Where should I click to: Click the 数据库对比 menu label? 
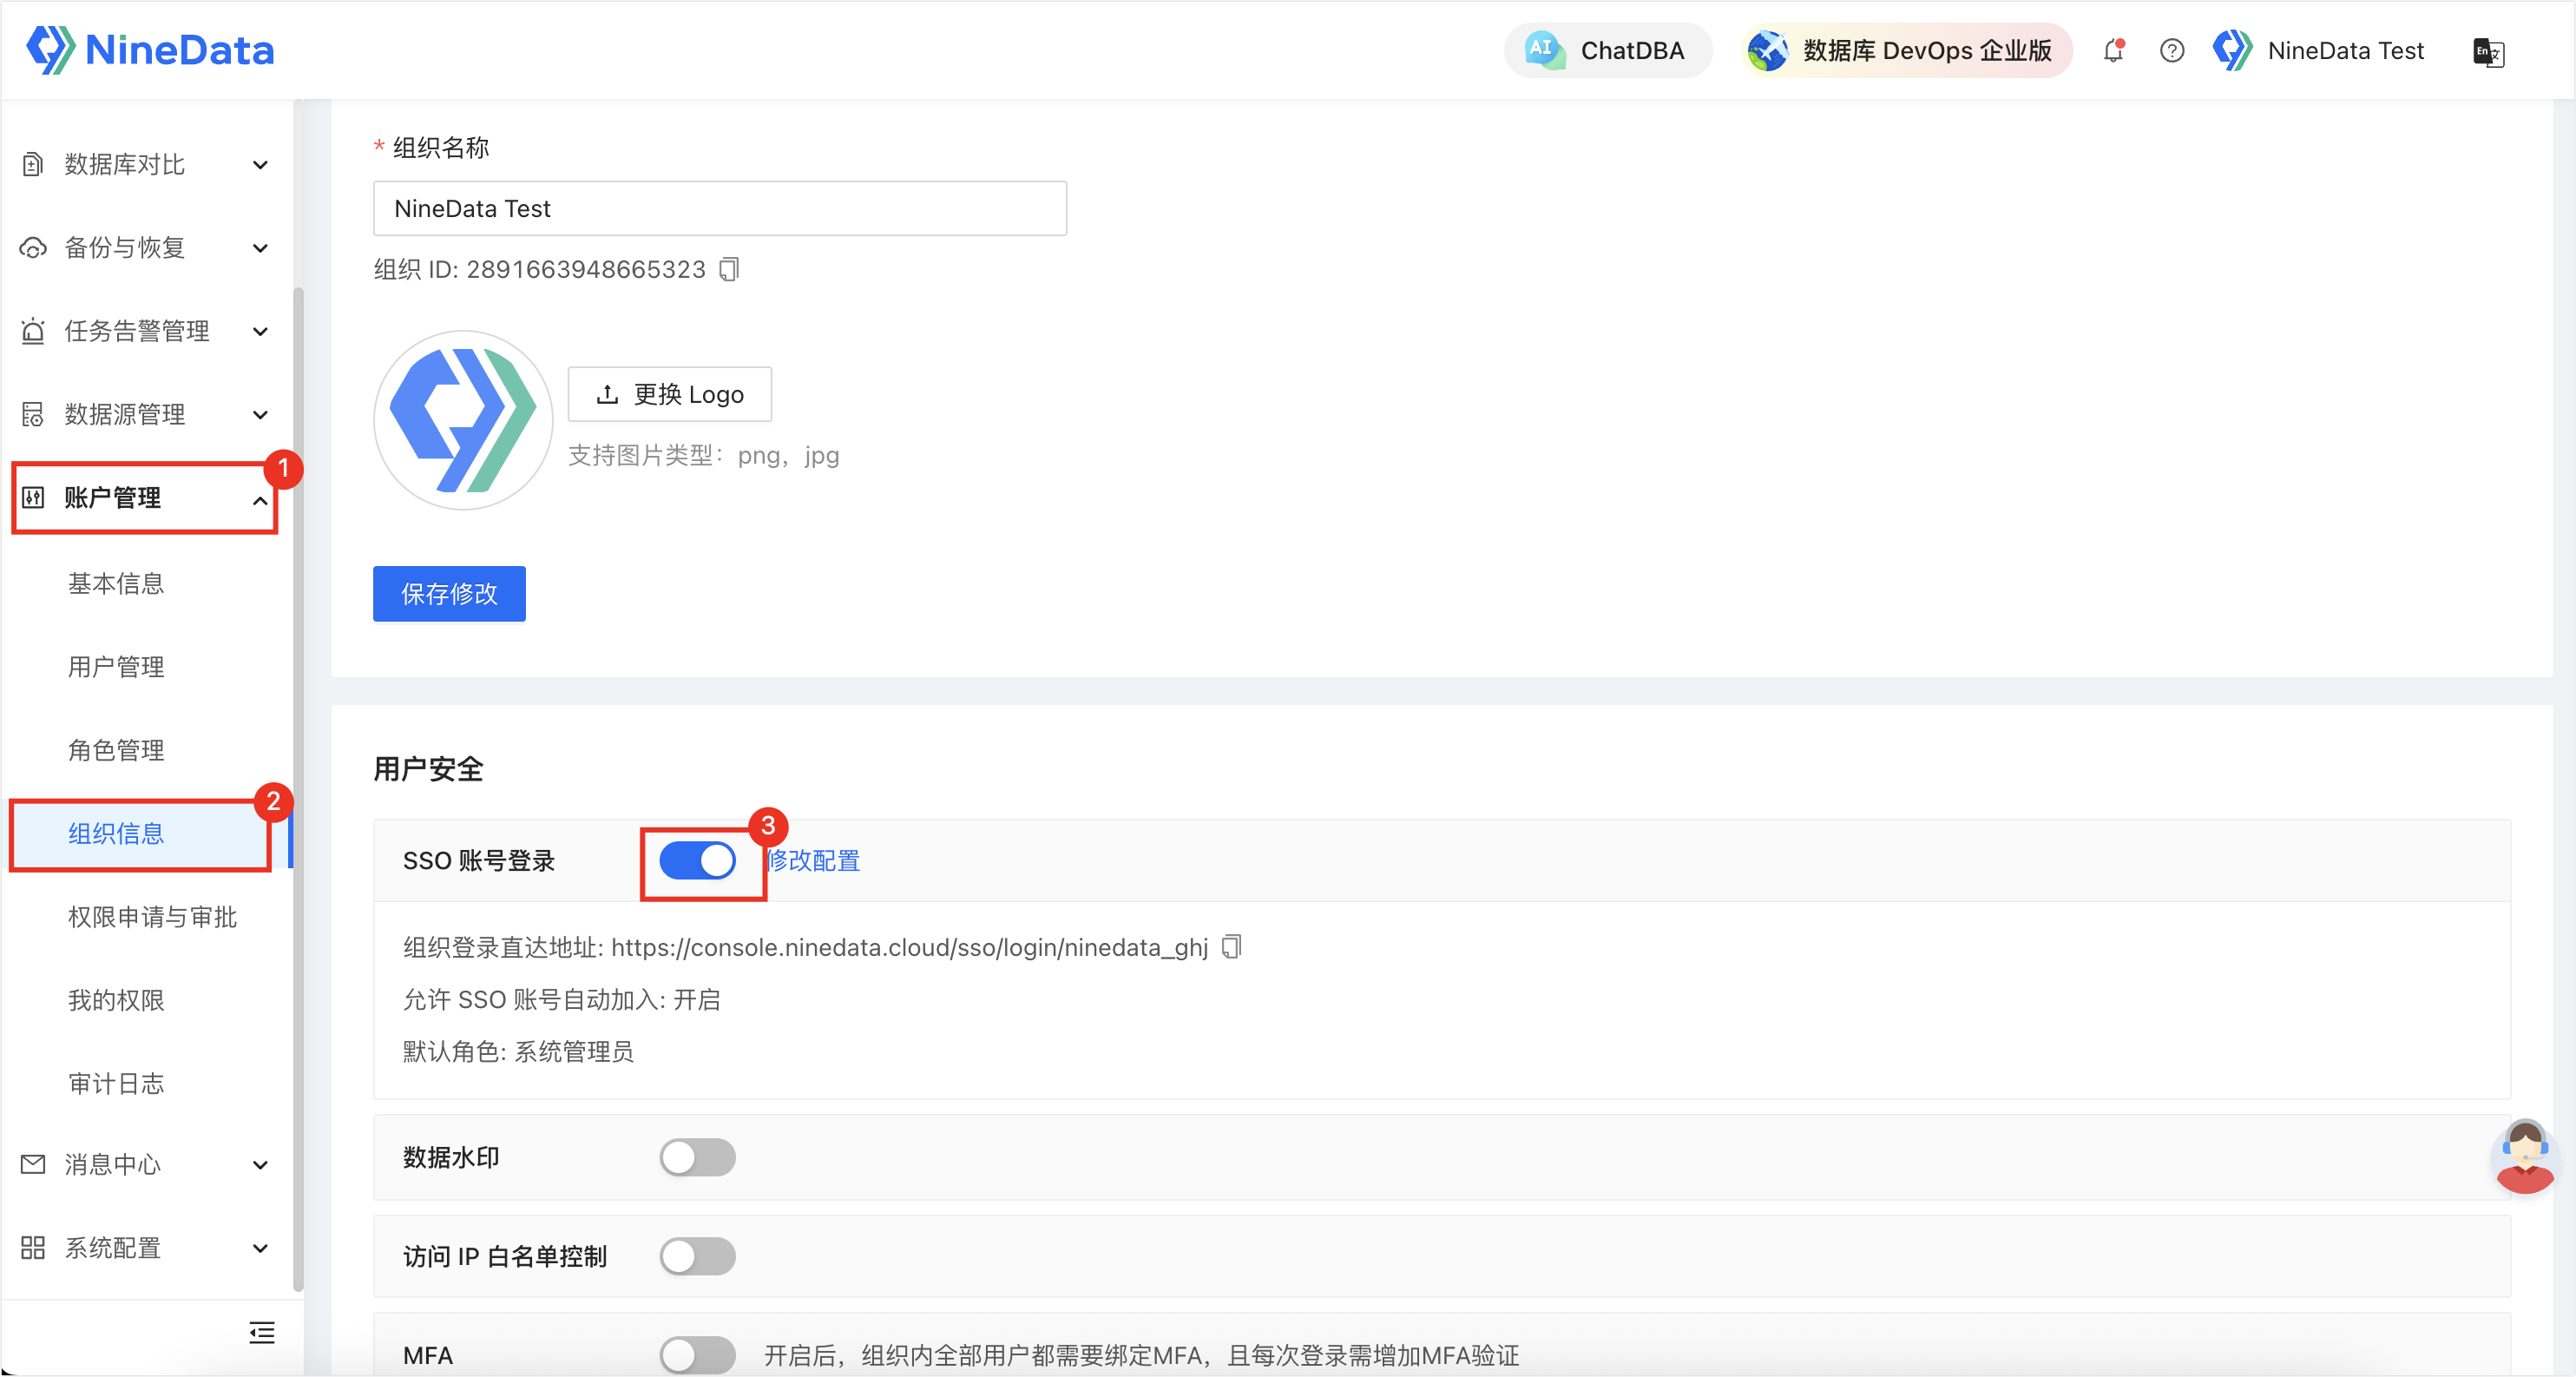[125, 164]
